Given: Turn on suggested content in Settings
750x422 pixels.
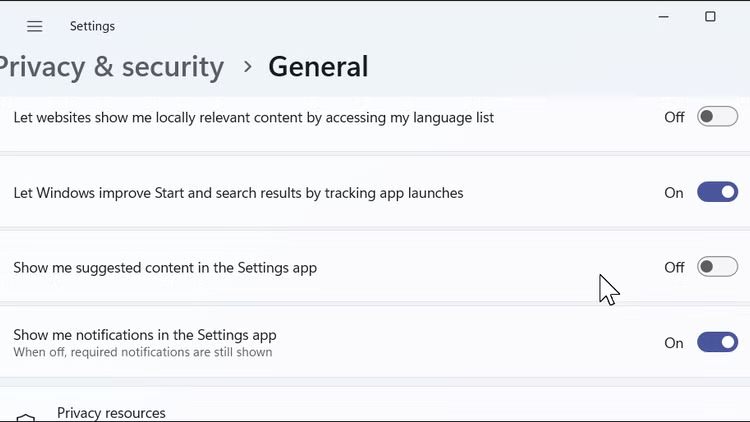Looking at the screenshot, I should tap(717, 267).
